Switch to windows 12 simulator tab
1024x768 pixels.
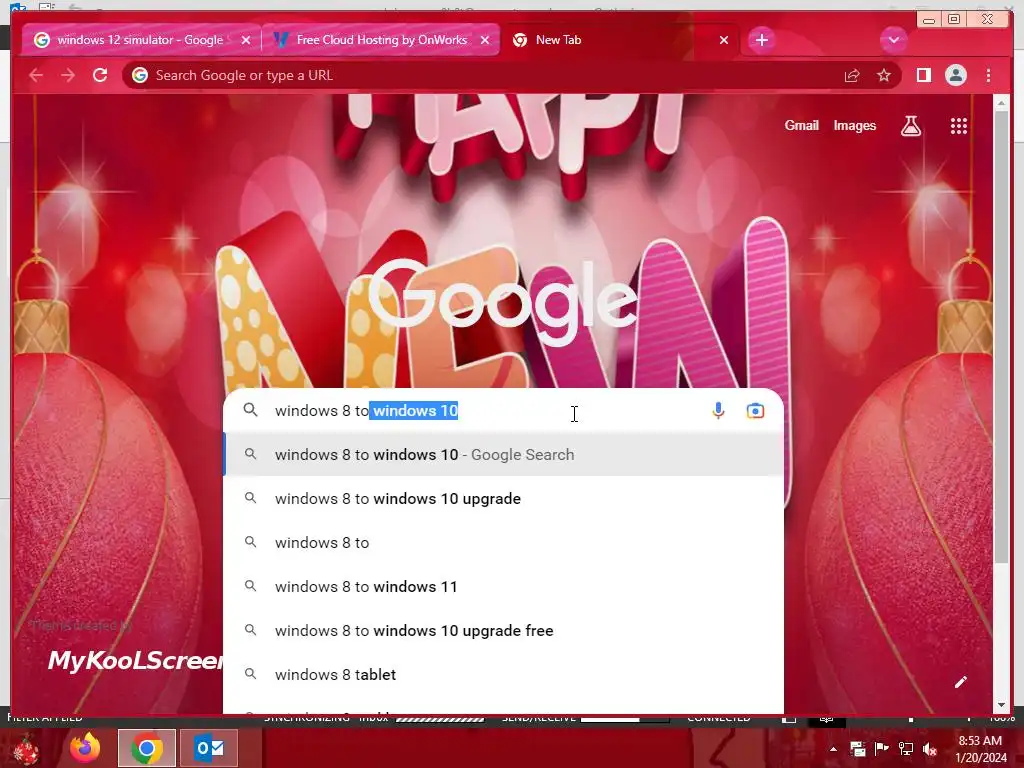point(140,40)
